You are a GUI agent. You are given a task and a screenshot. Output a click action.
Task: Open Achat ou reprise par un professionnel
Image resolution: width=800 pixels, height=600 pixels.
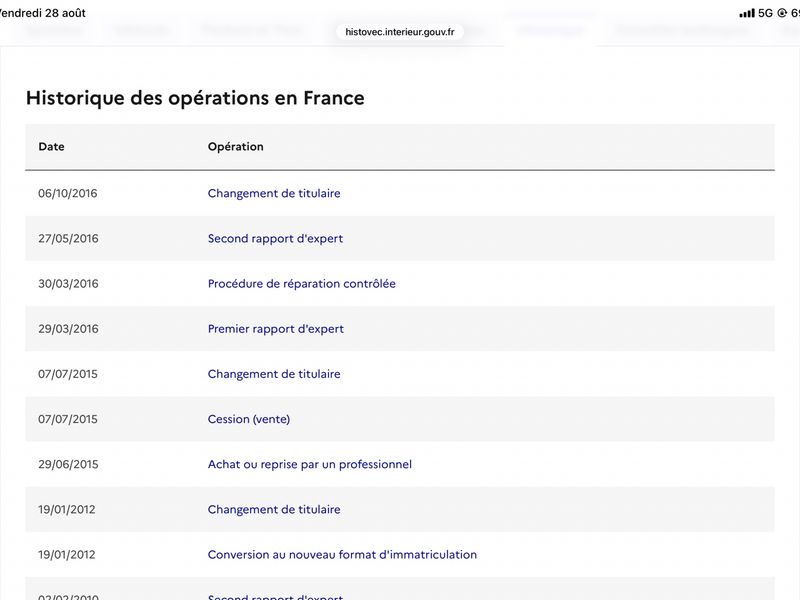(x=310, y=464)
